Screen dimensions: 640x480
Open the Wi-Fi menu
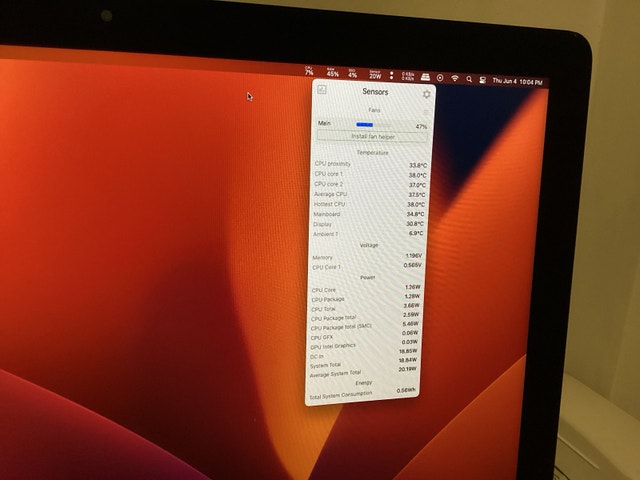455,78
